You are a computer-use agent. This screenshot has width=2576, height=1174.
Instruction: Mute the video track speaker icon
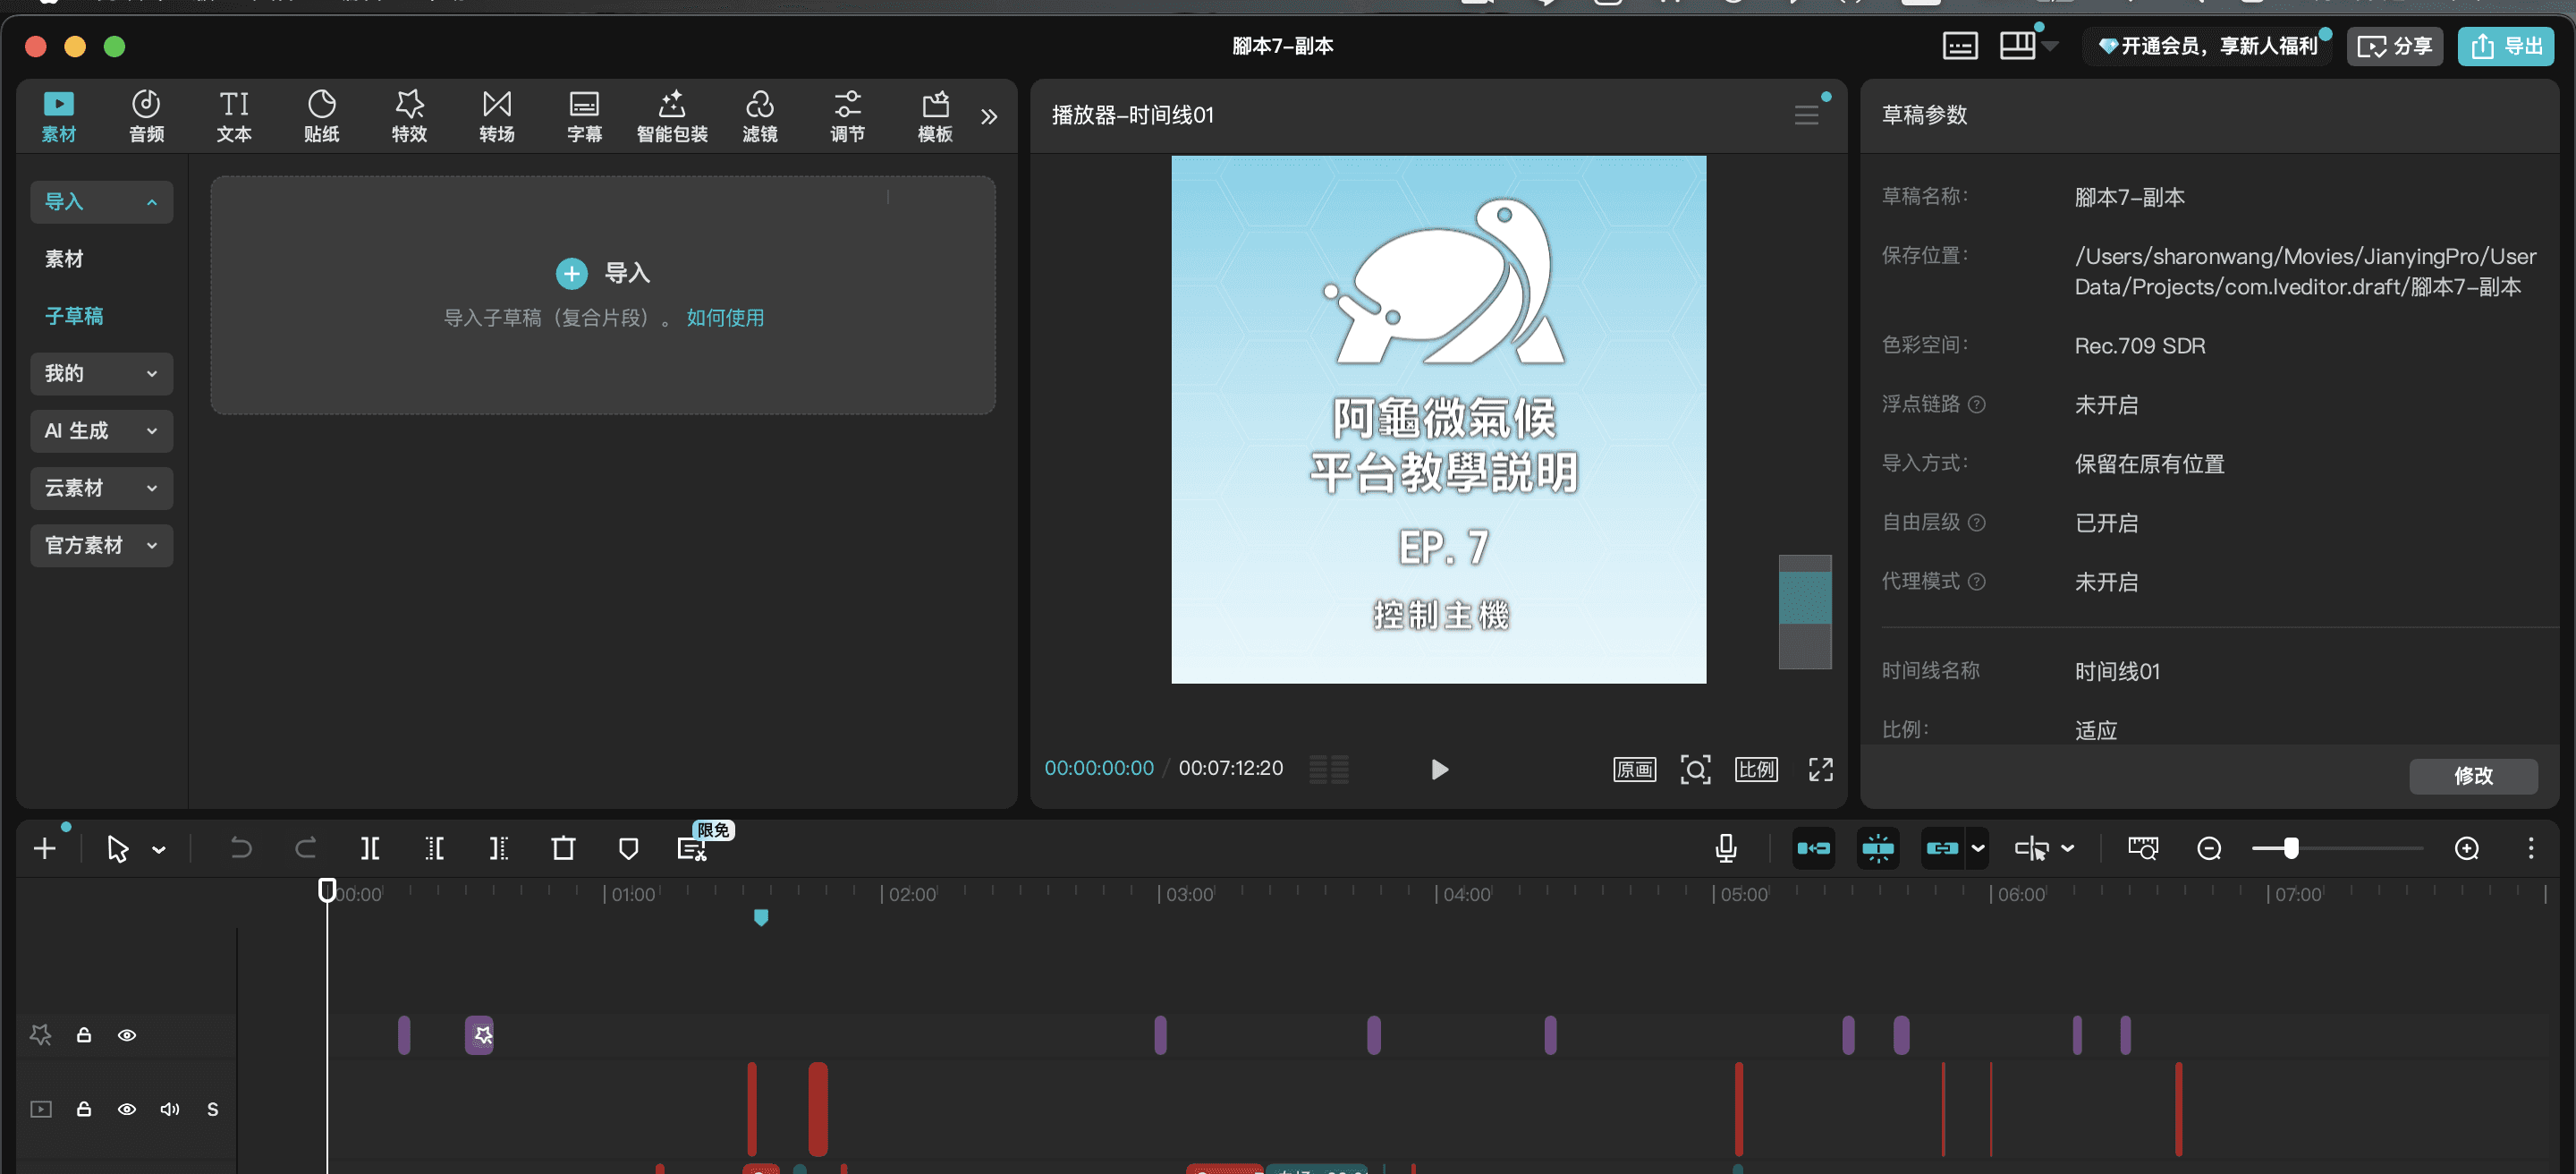pos(170,1109)
